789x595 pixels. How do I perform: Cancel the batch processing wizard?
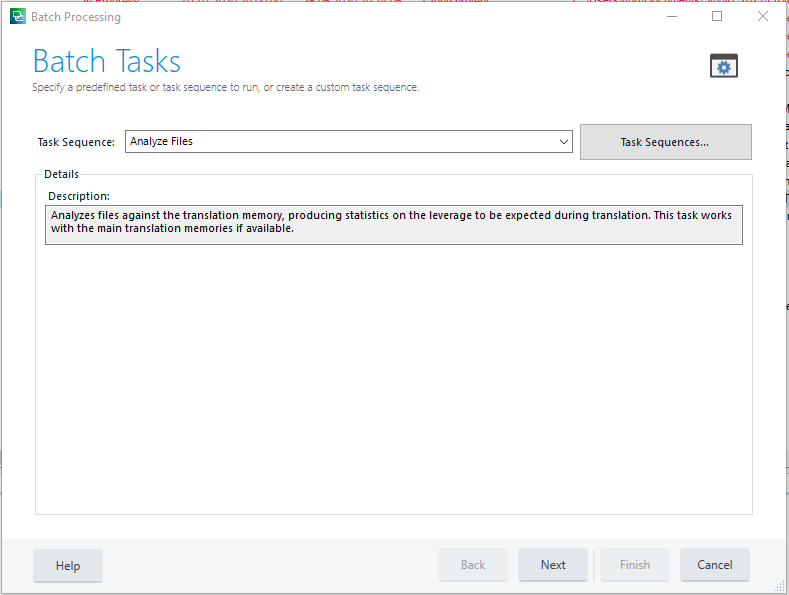coord(715,565)
